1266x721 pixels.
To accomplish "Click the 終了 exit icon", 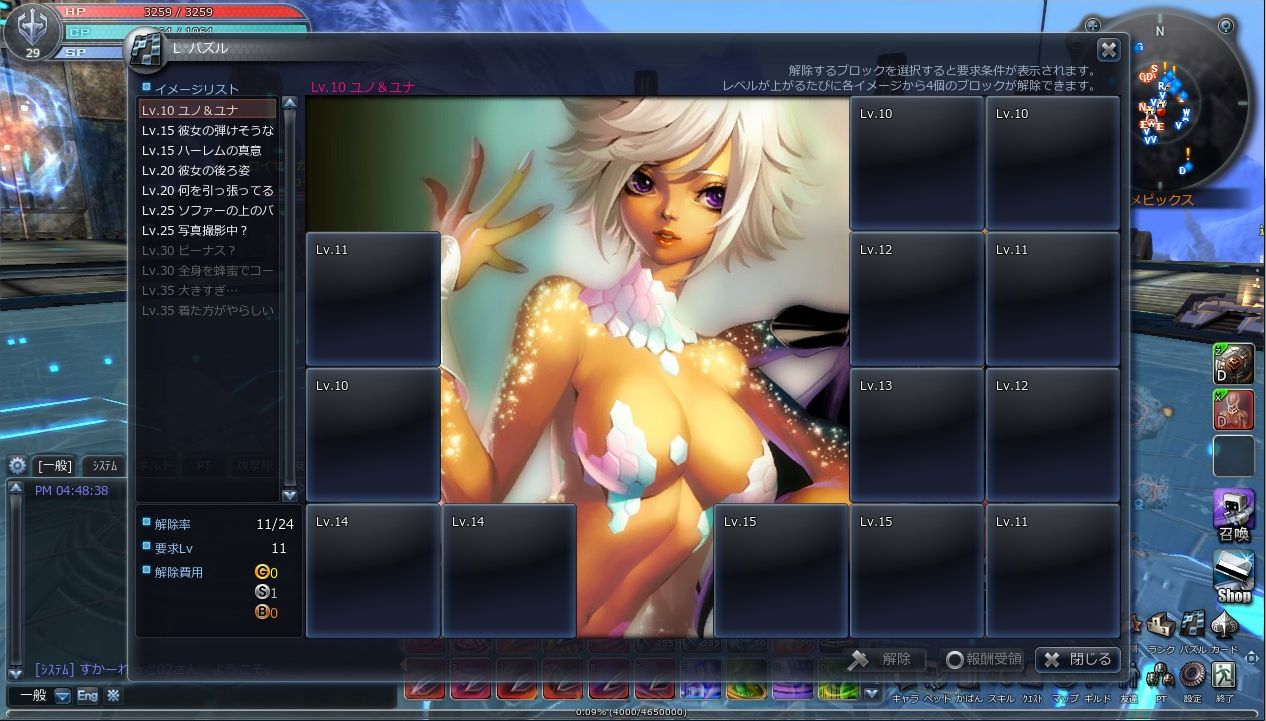I will click(x=1225, y=677).
